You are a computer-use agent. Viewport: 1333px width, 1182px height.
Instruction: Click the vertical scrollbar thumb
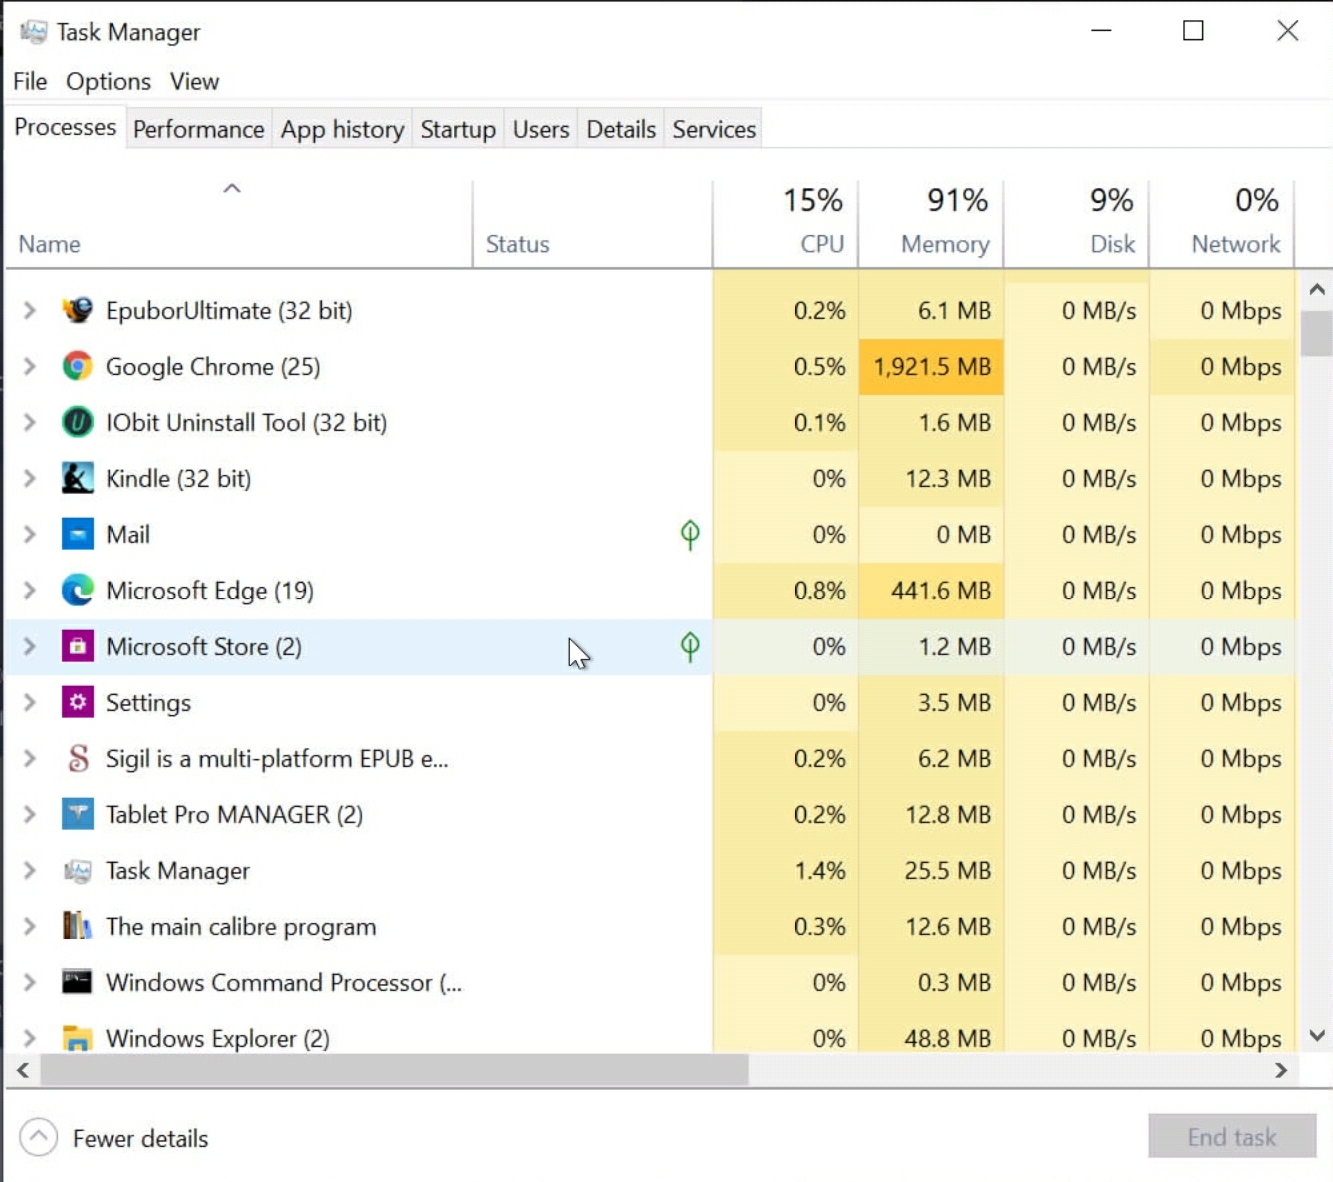(1317, 334)
